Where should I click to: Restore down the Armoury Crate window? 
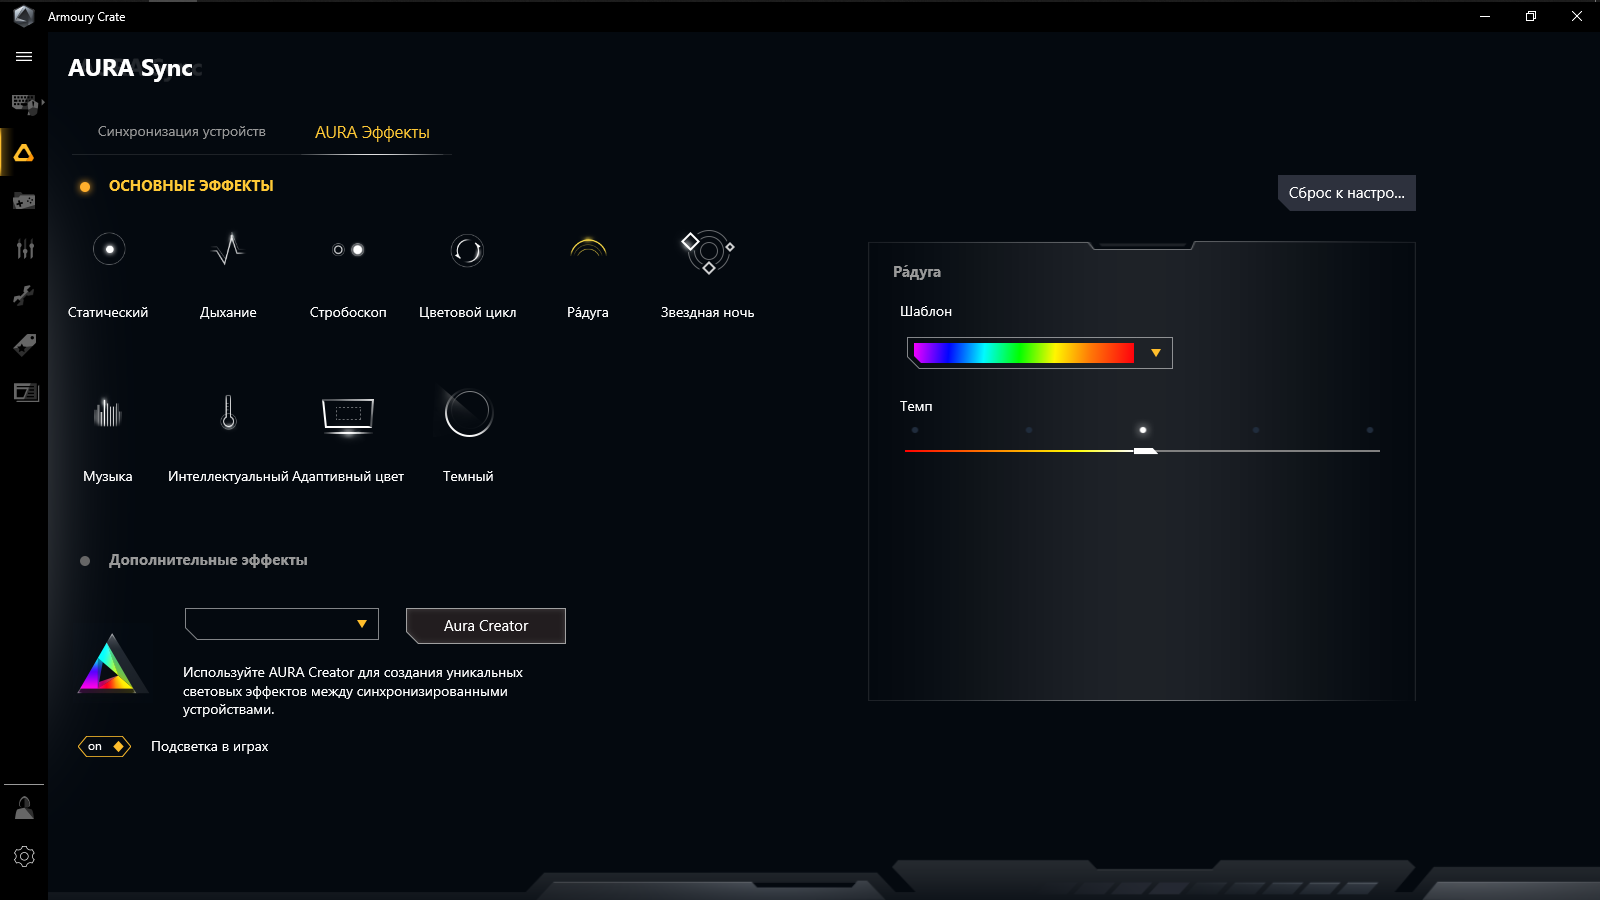pos(1531,16)
